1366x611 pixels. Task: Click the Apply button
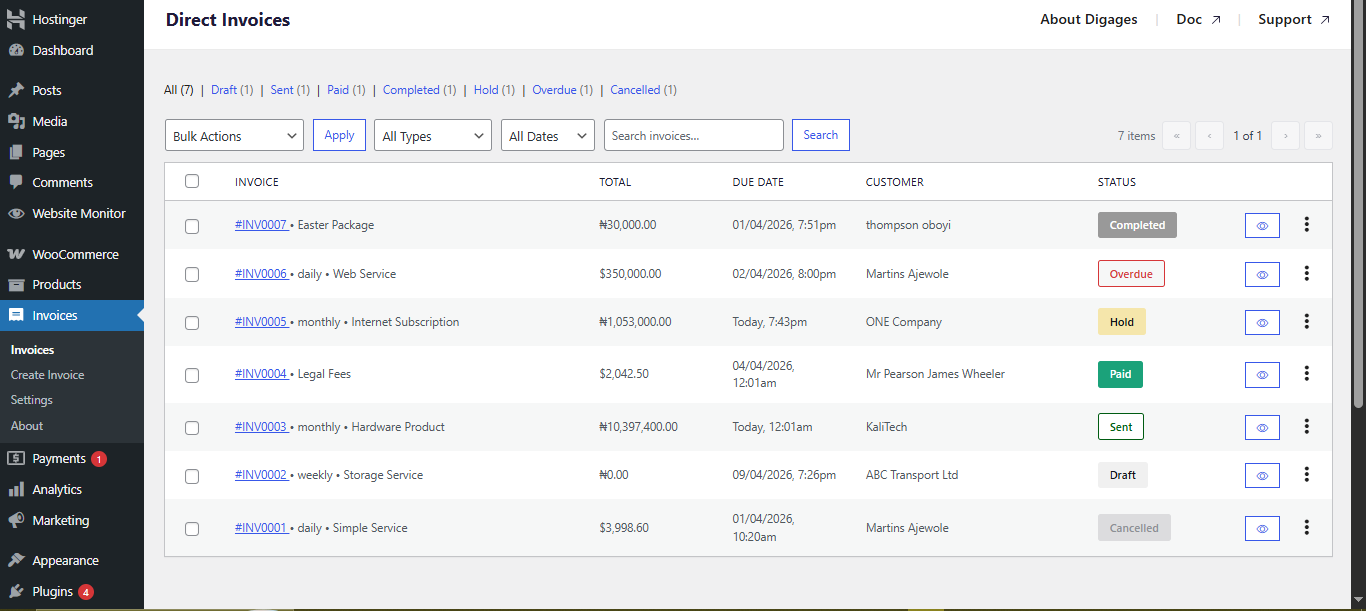339,135
